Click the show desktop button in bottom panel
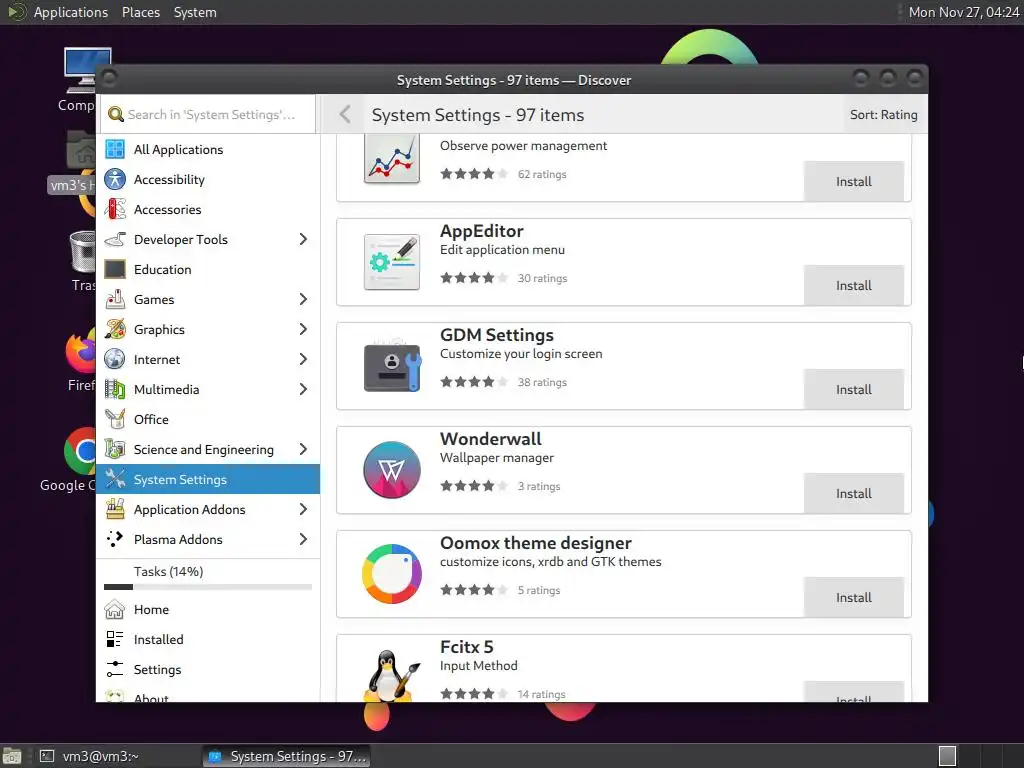1024x768 pixels. [11, 756]
